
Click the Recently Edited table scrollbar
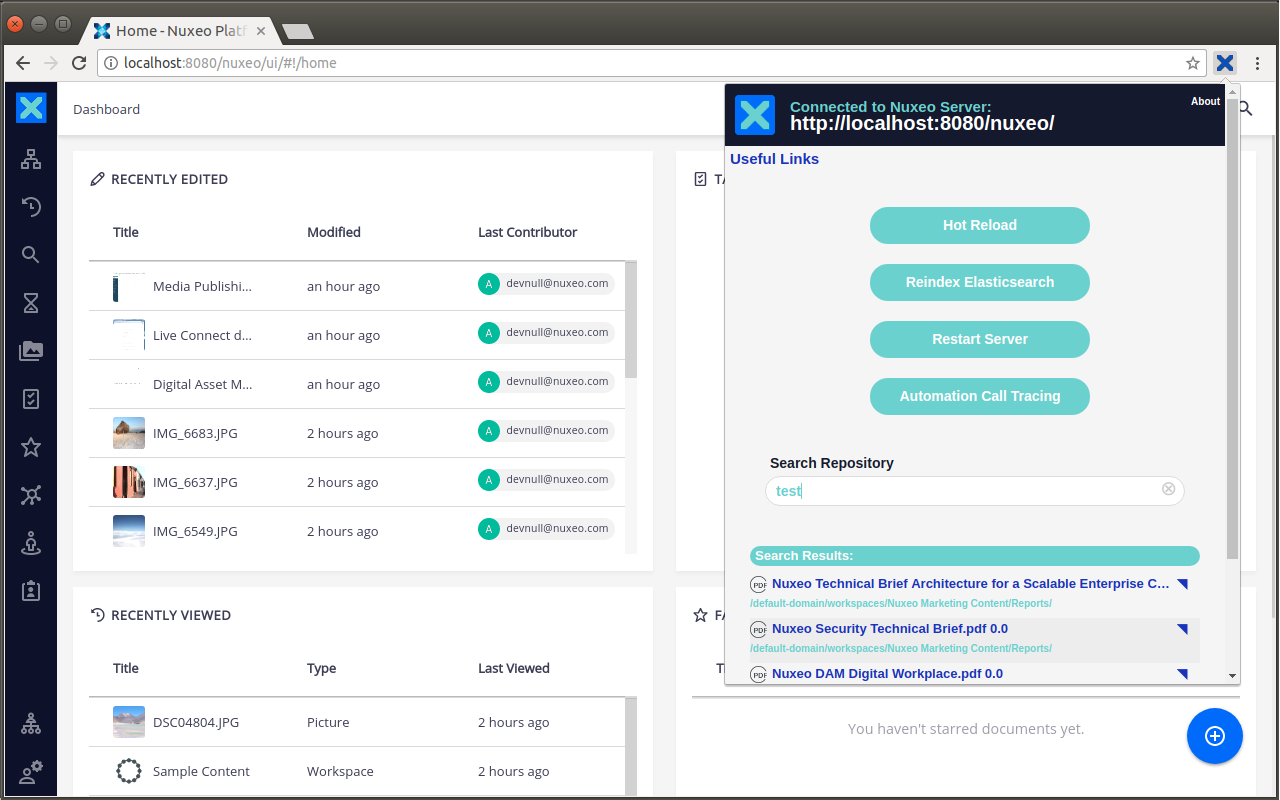point(631,320)
